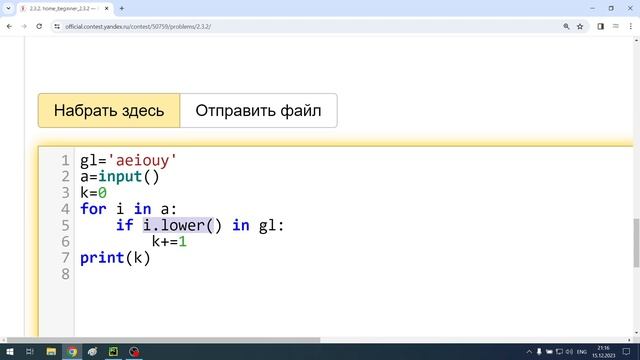
Task: Show hidden system tray icons
Action: point(529,351)
